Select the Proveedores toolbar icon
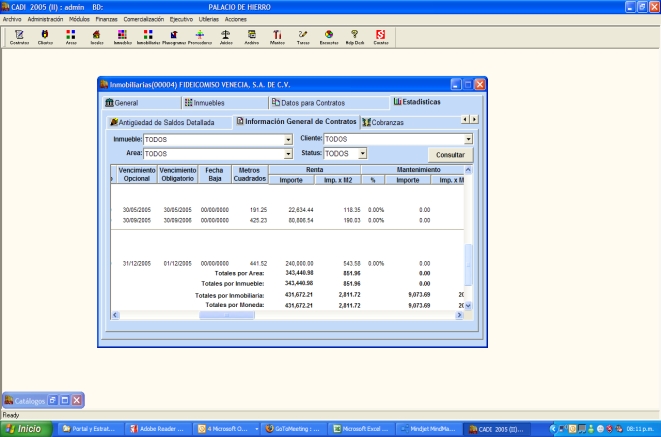 [199, 36]
